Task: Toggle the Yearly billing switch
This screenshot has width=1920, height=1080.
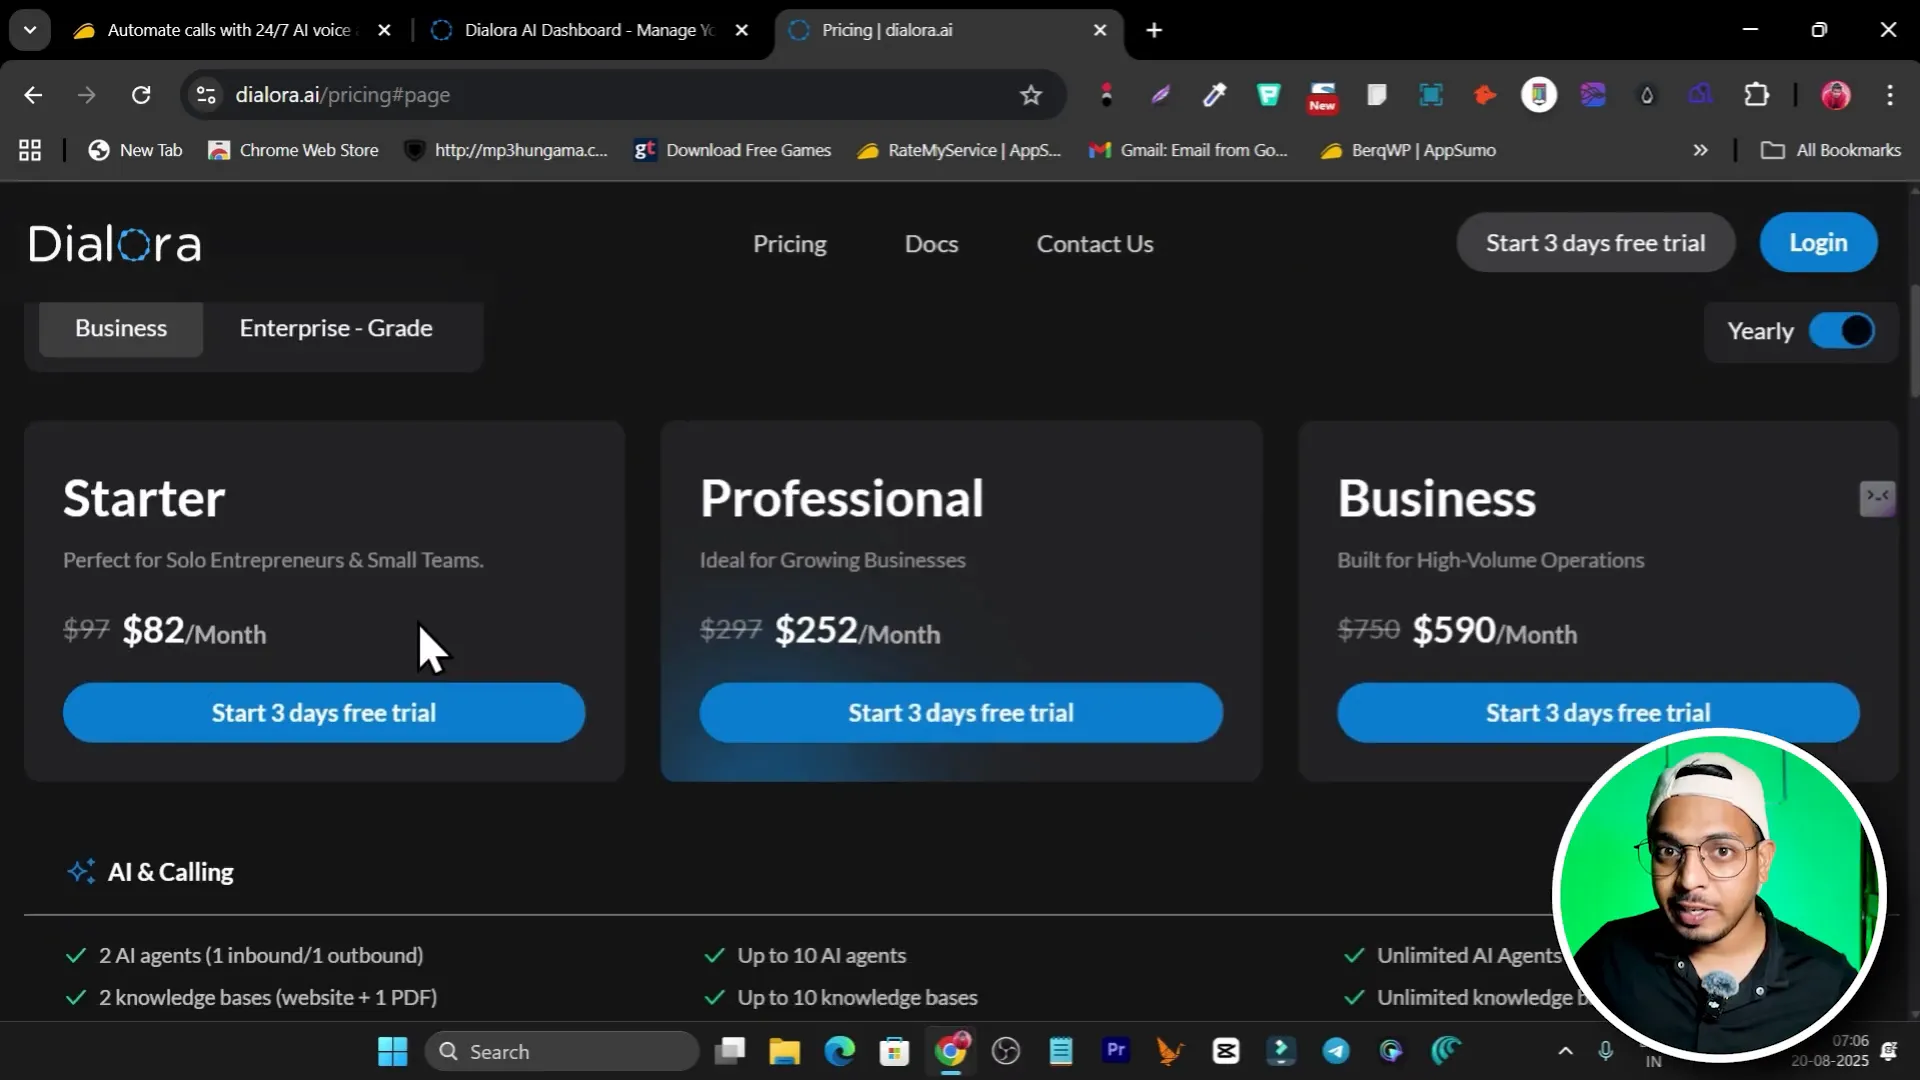Action: (x=1841, y=331)
